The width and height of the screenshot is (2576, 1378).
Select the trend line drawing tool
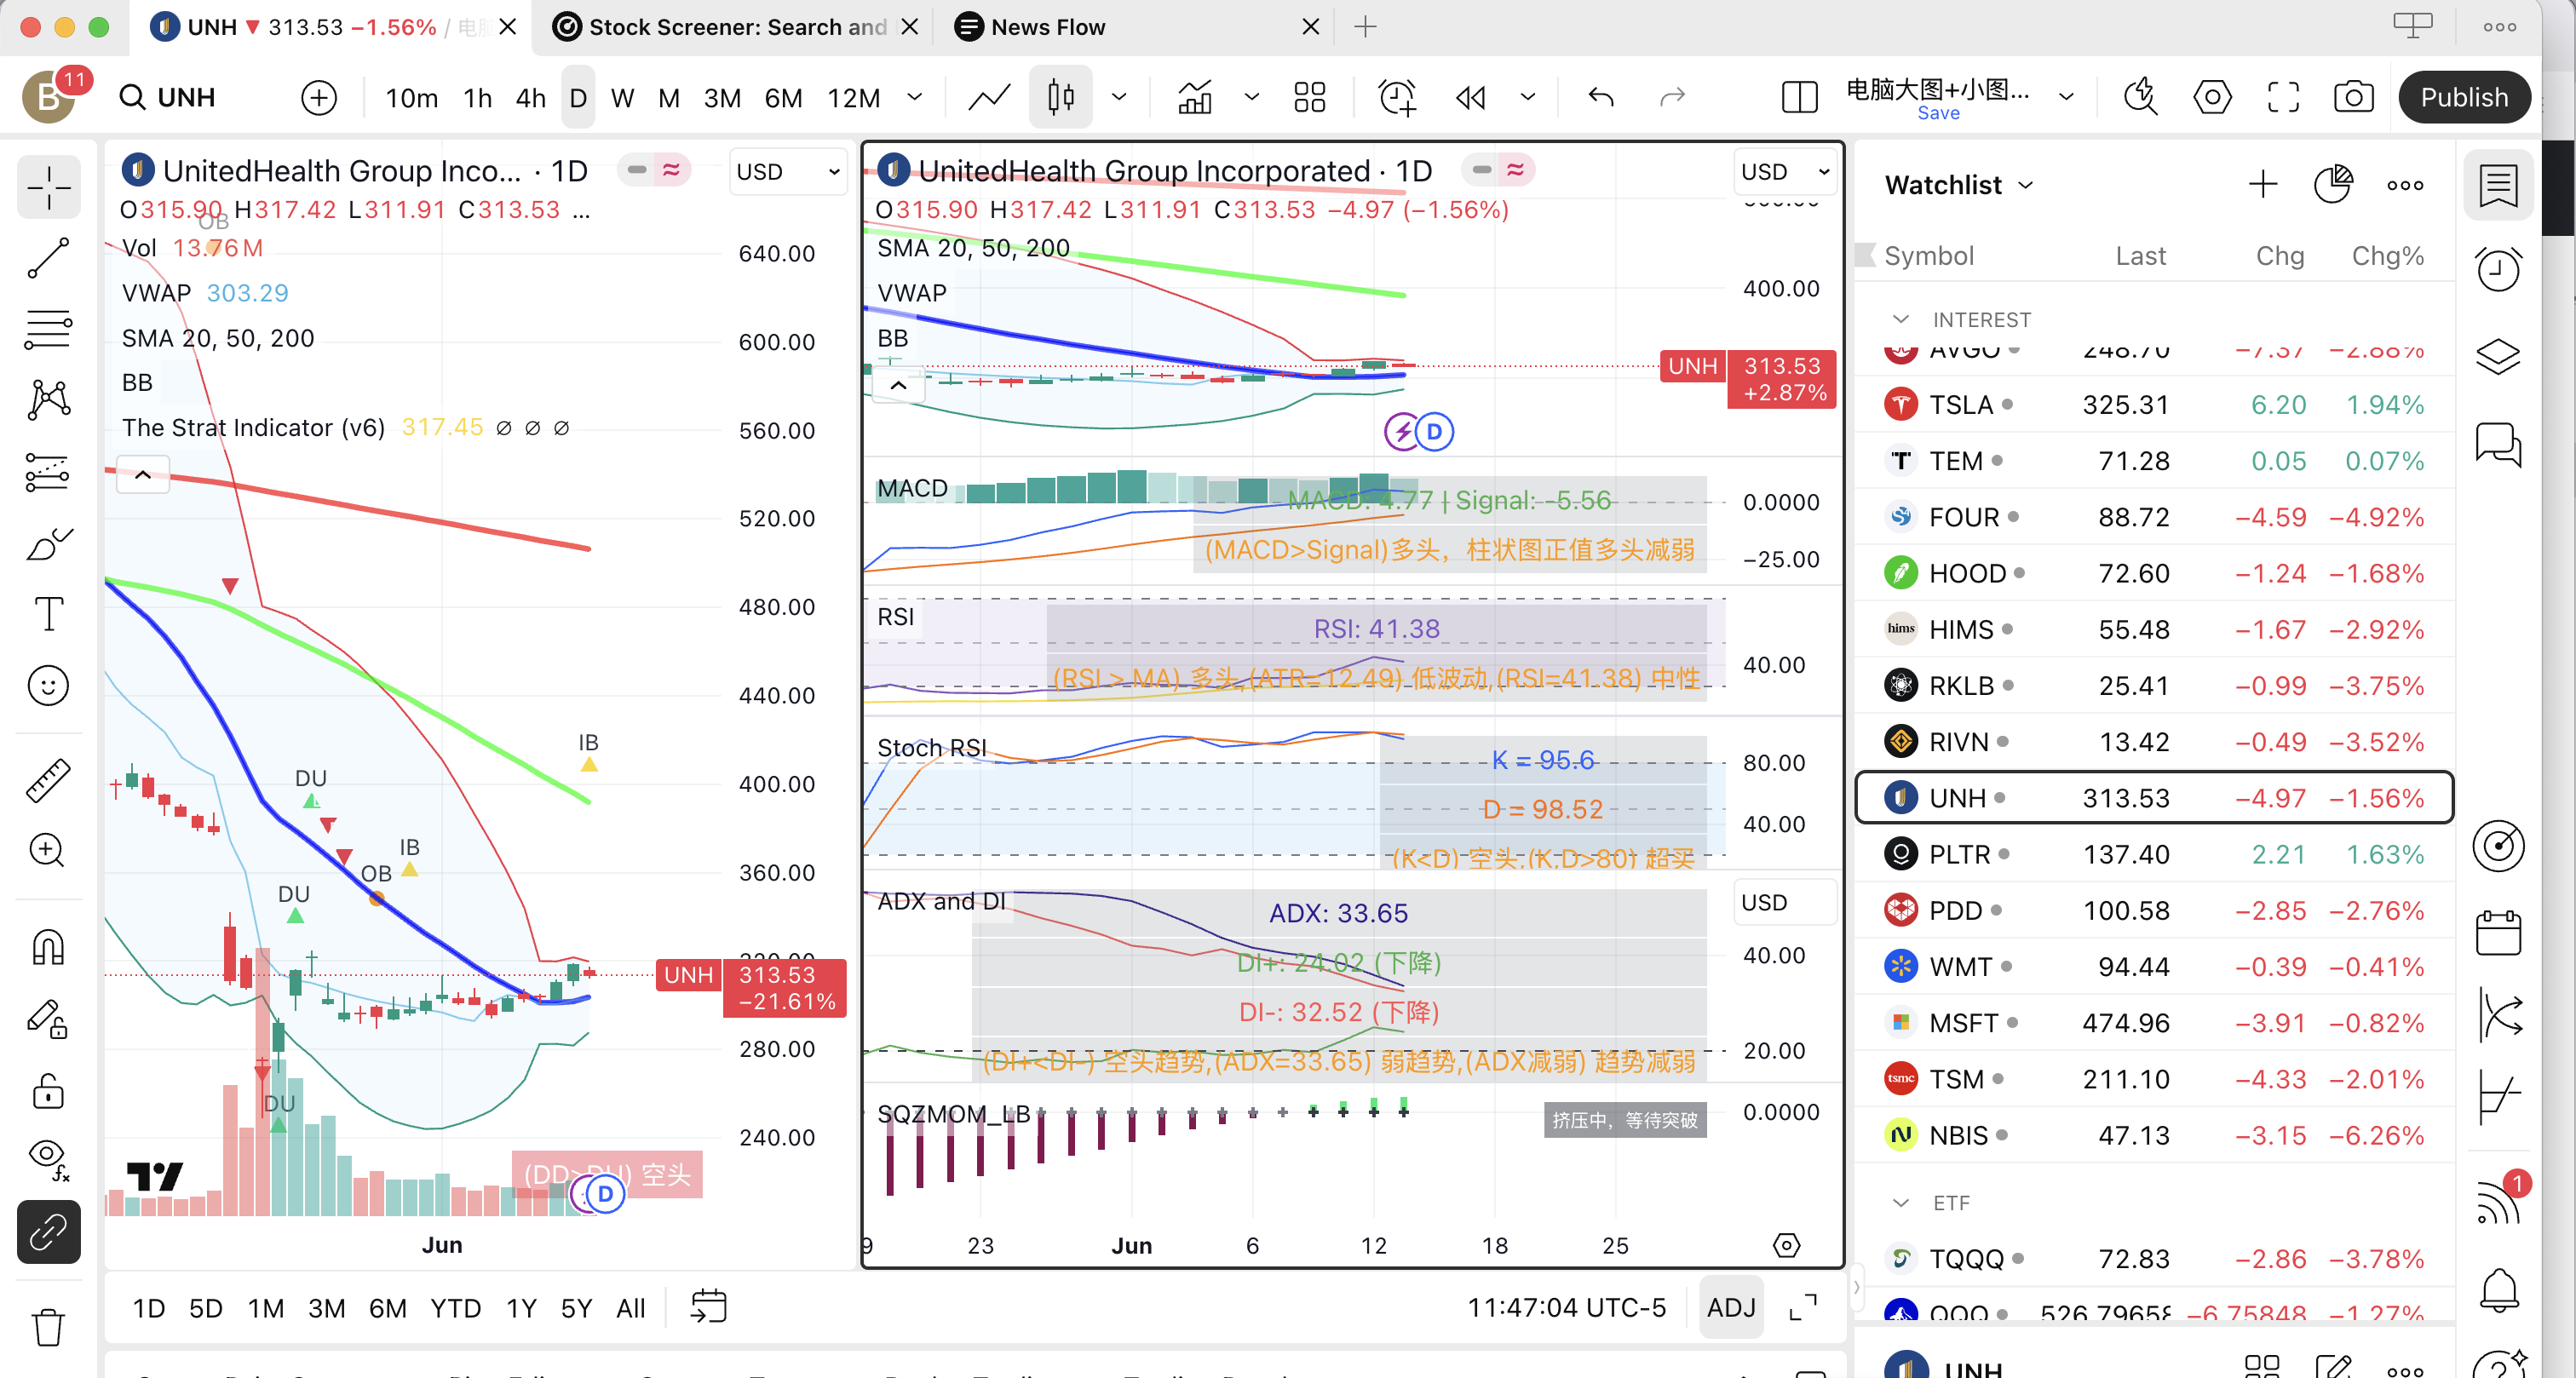(48, 258)
